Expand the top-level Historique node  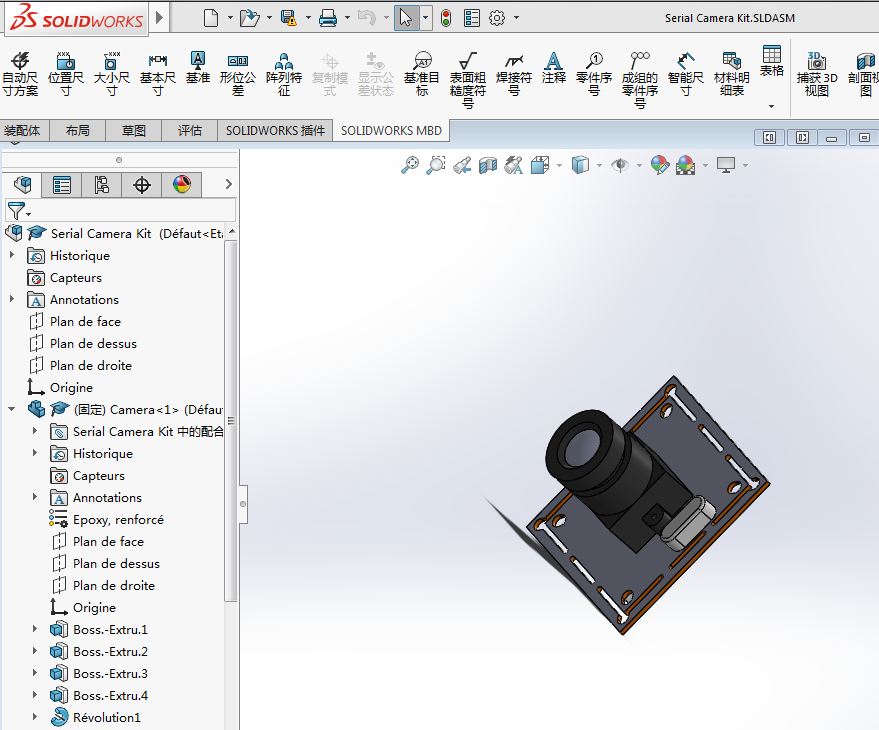pos(12,255)
